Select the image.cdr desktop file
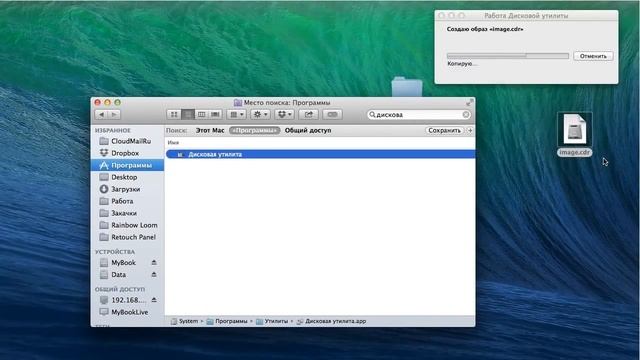 [x=575, y=135]
